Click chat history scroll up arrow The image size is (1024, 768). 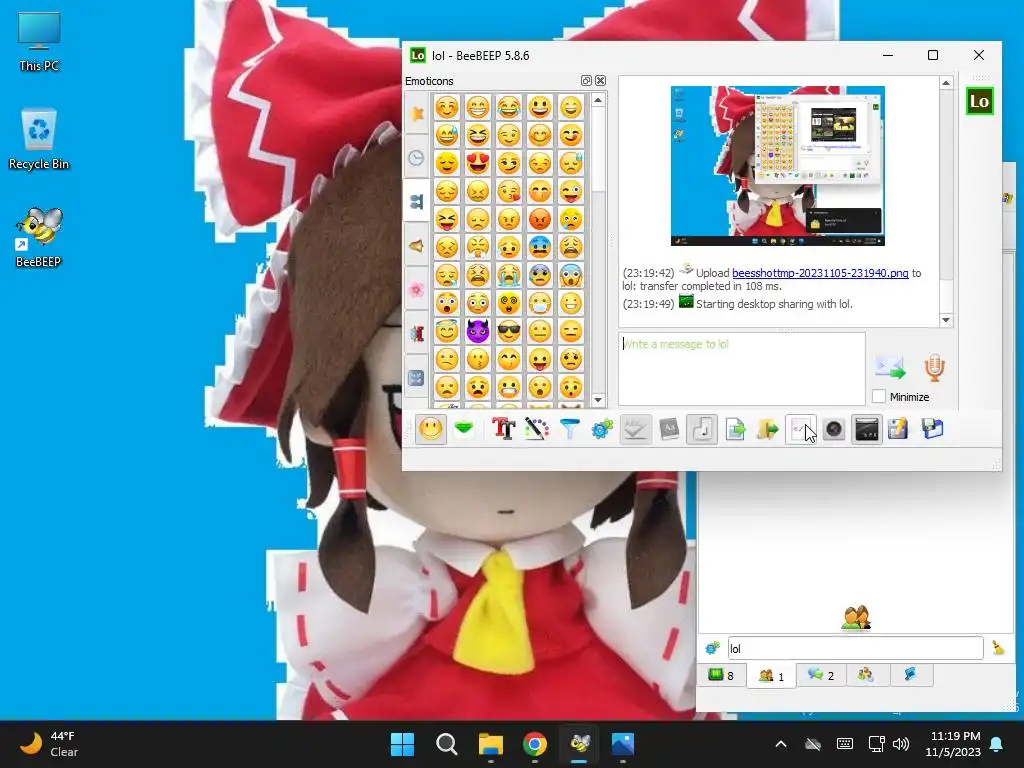pyautogui.click(x=946, y=83)
